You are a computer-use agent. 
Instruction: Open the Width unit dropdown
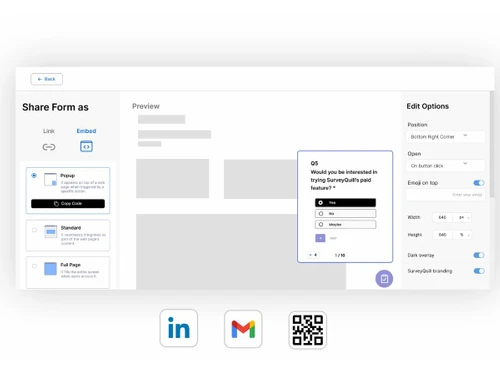[x=462, y=217]
